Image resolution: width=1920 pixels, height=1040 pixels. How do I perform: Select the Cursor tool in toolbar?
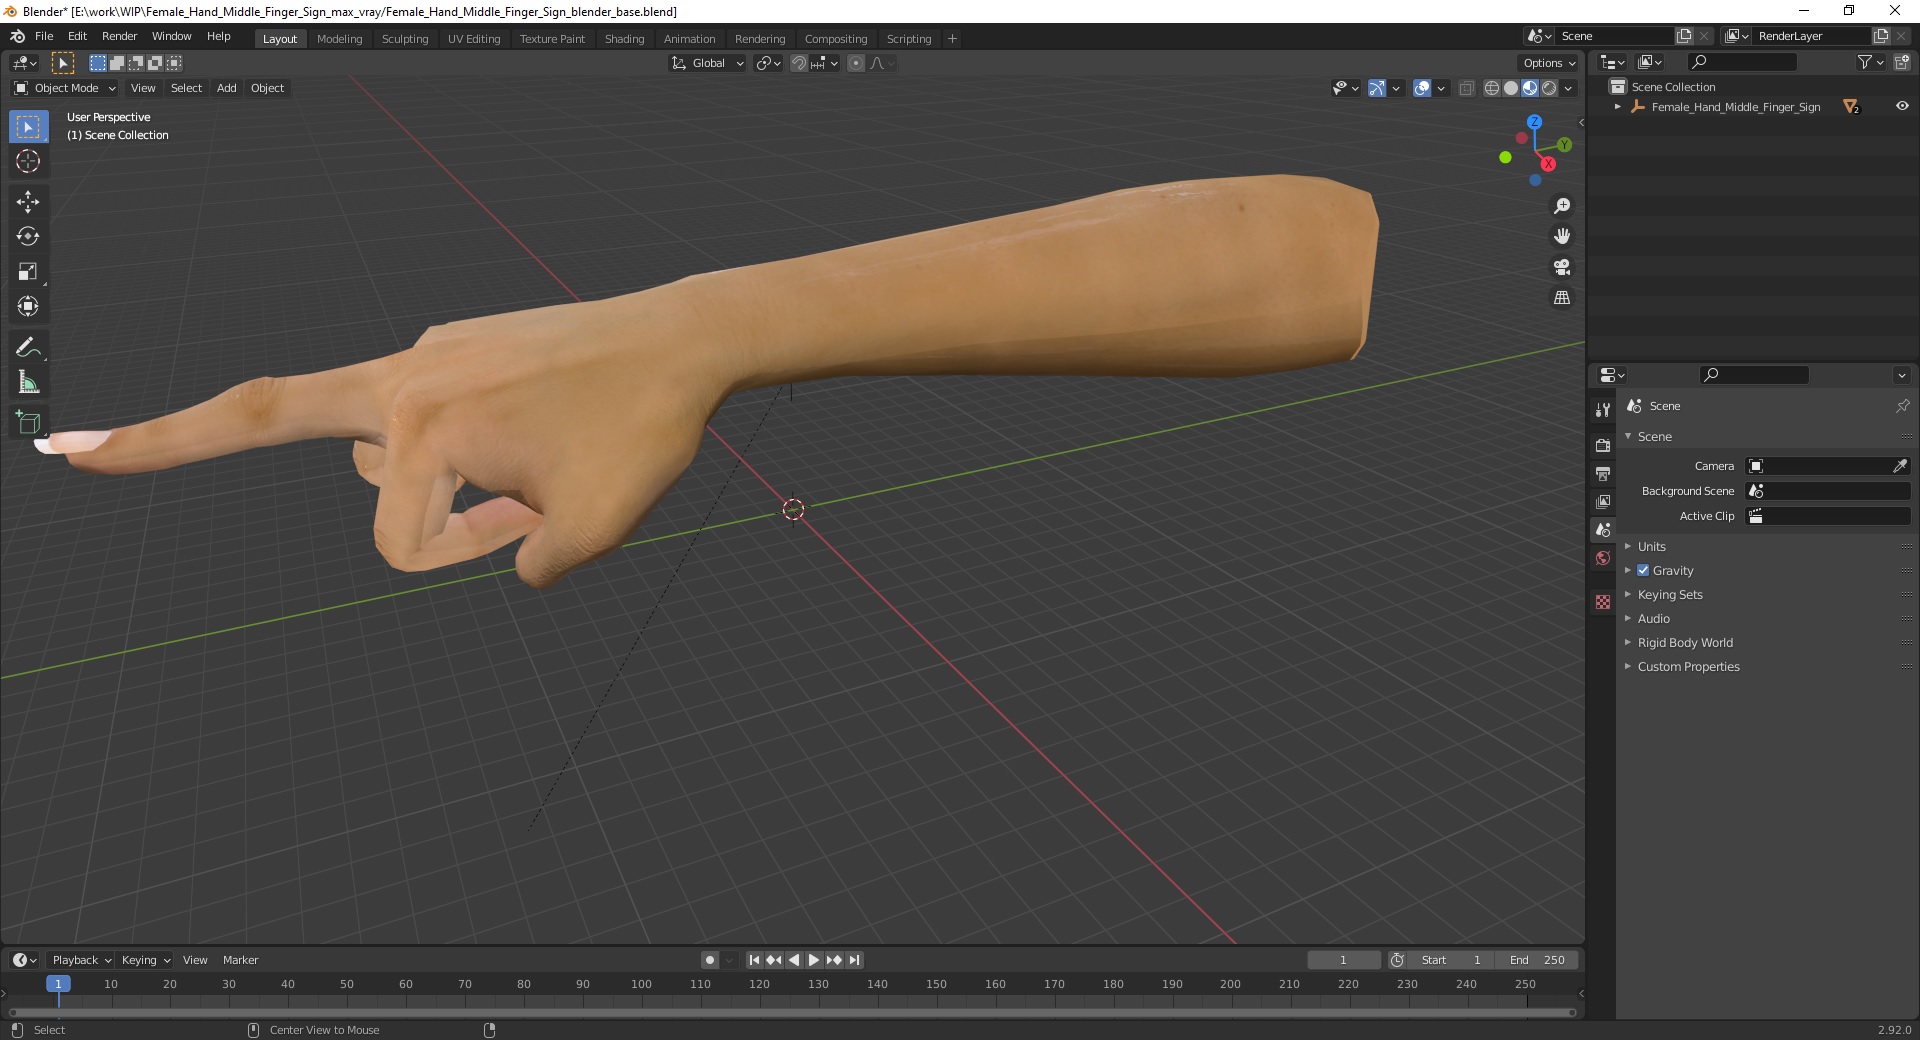(28, 161)
